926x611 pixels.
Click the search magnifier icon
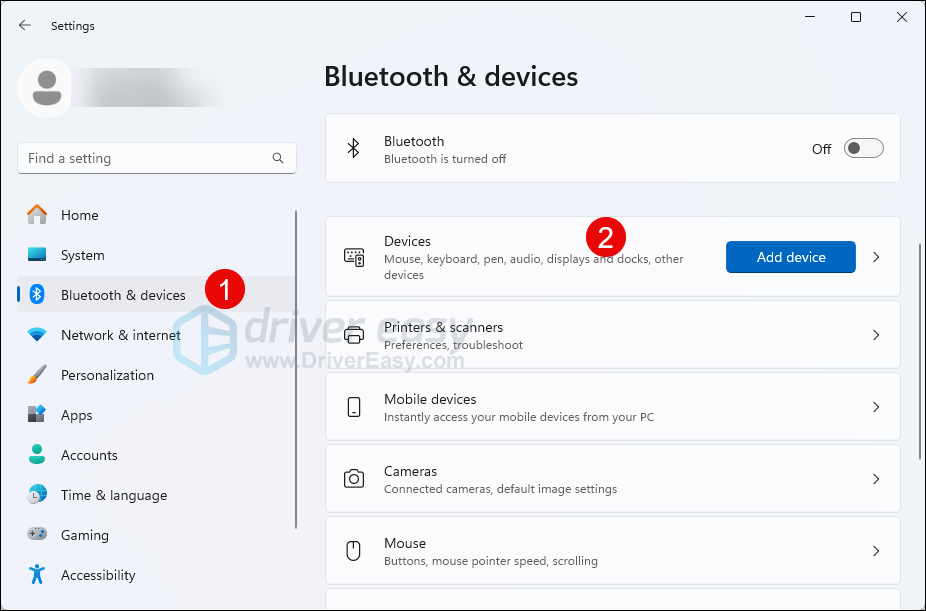click(x=278, y=158)
